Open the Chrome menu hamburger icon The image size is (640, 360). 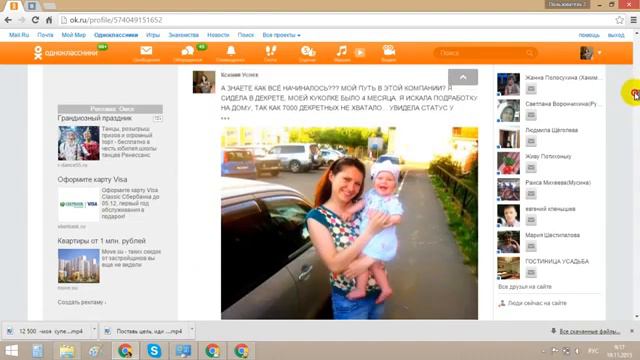click(x=633, y=20)
